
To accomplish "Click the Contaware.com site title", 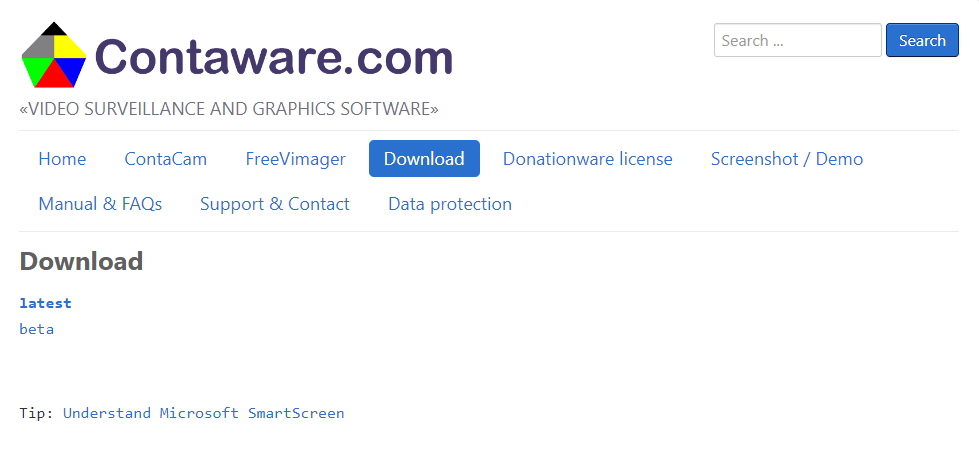I will pos(274,57).
